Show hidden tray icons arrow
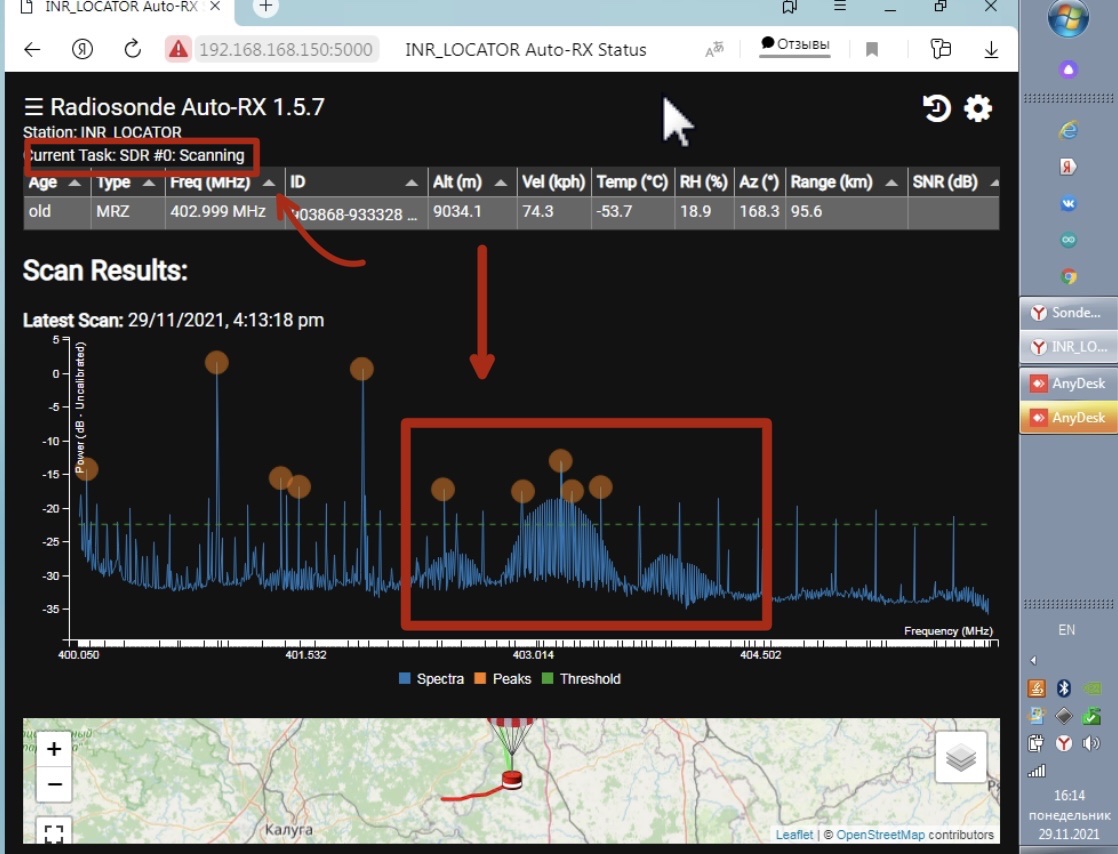This screenshot has height=854, width=1118. point(1032,660)
